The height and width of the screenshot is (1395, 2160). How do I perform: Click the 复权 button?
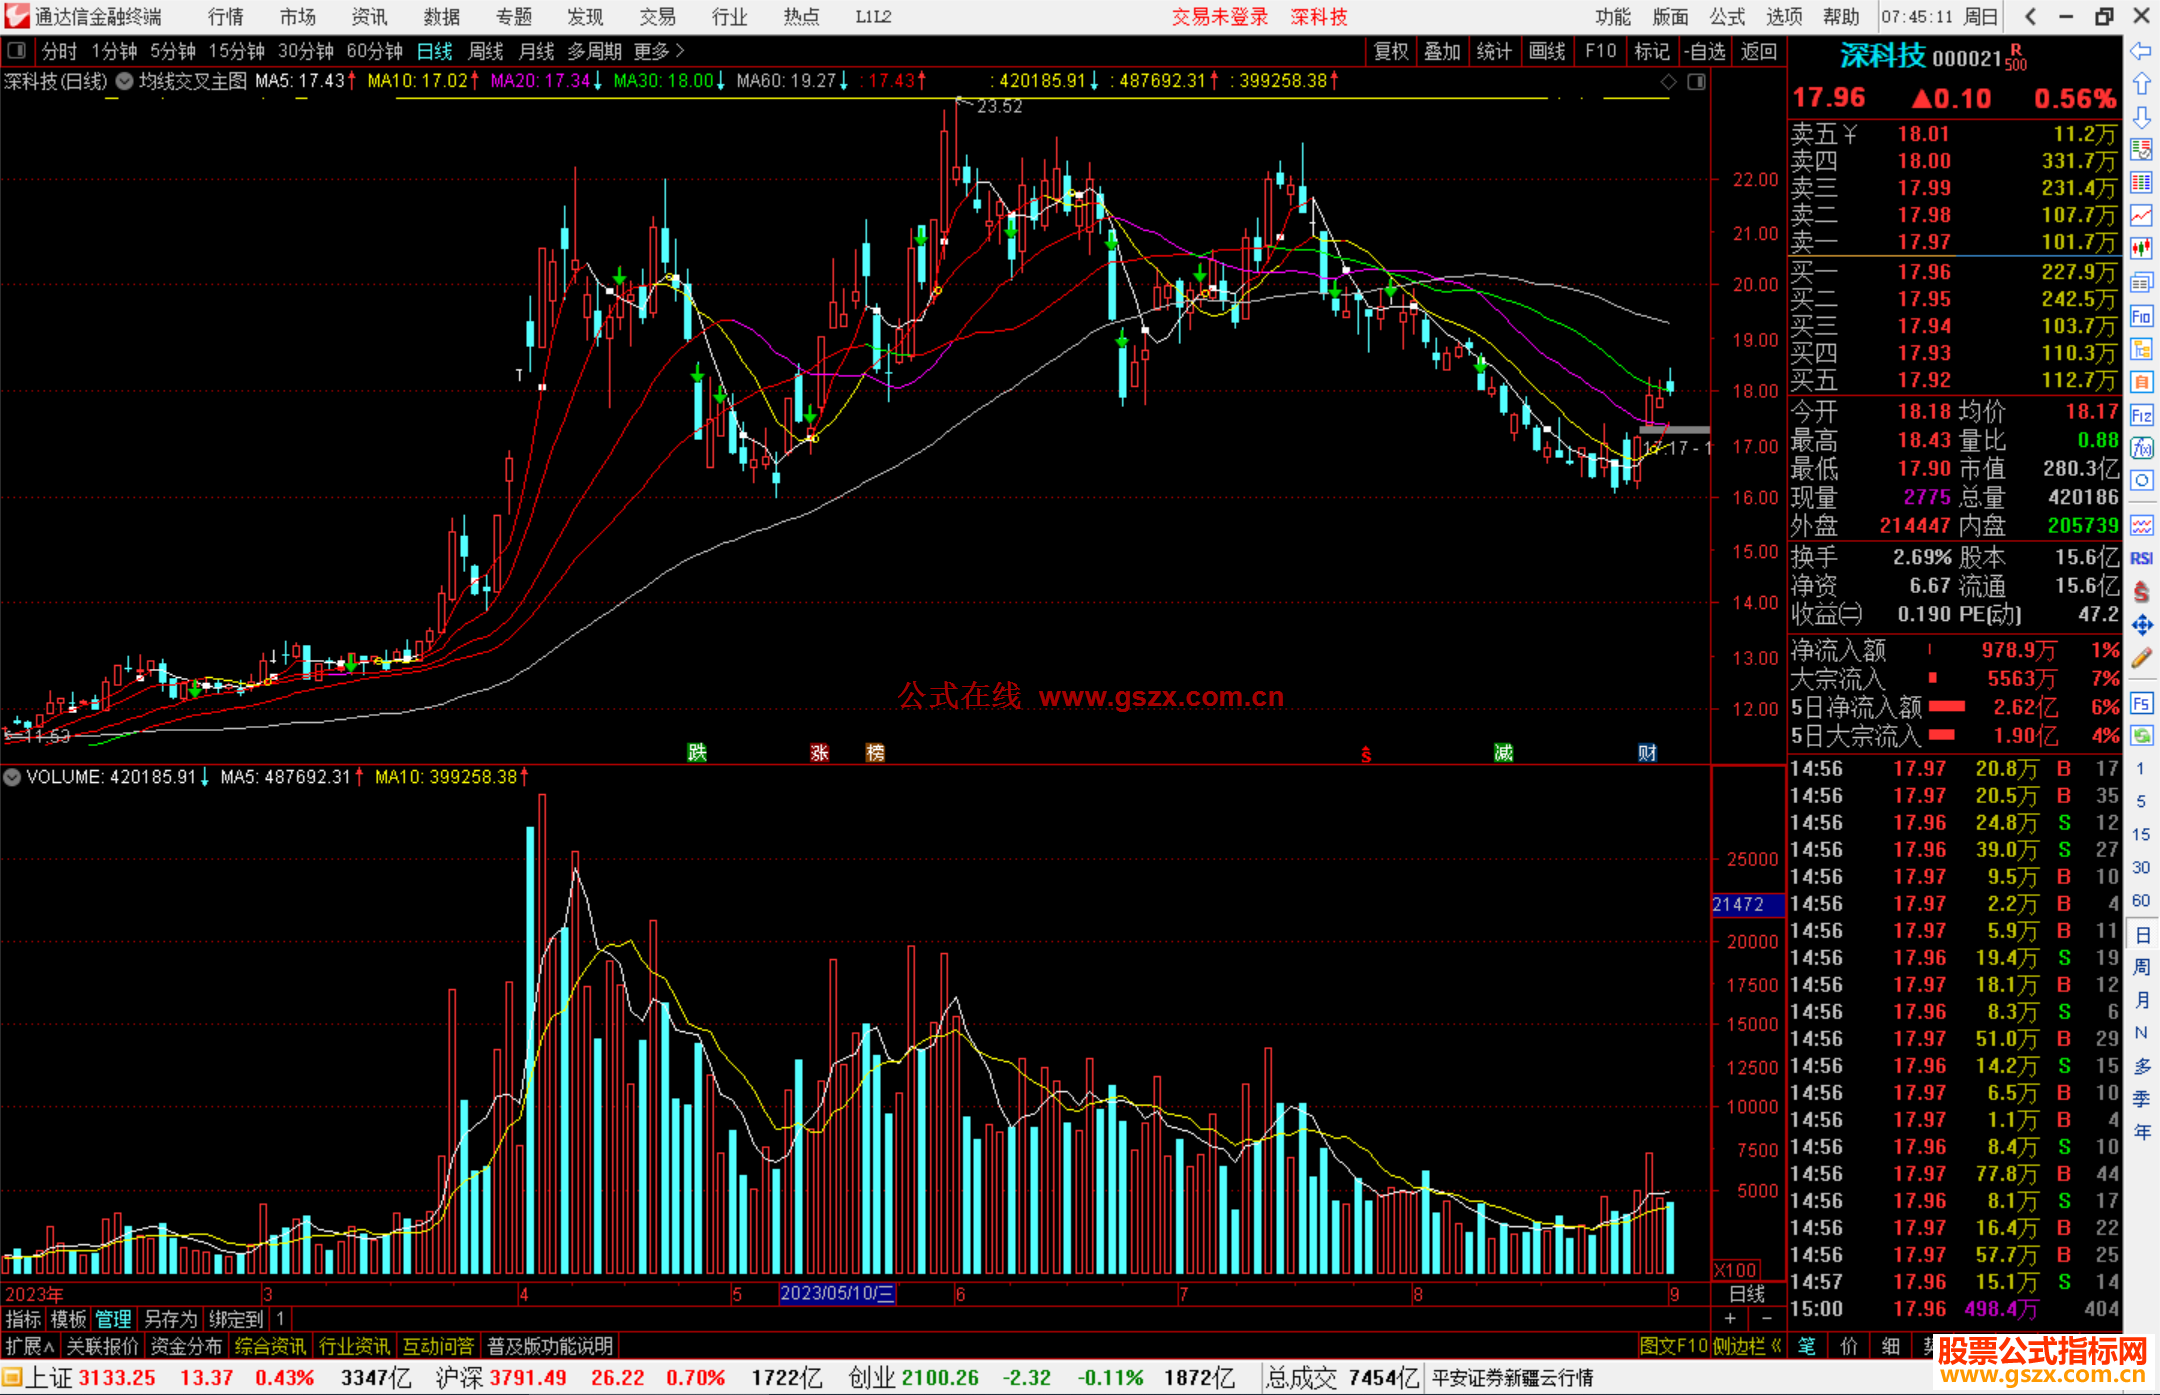(x=1391, y=51)
